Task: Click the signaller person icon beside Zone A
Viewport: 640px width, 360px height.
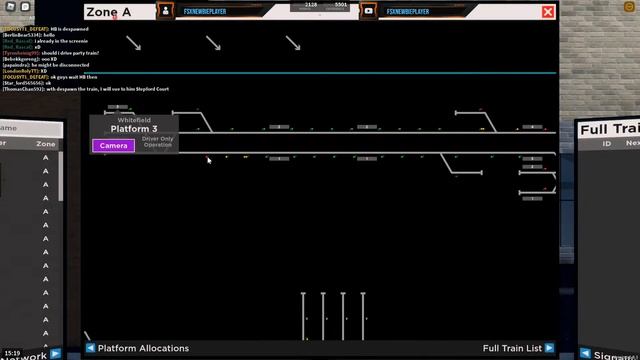Action: click(165, 11)
